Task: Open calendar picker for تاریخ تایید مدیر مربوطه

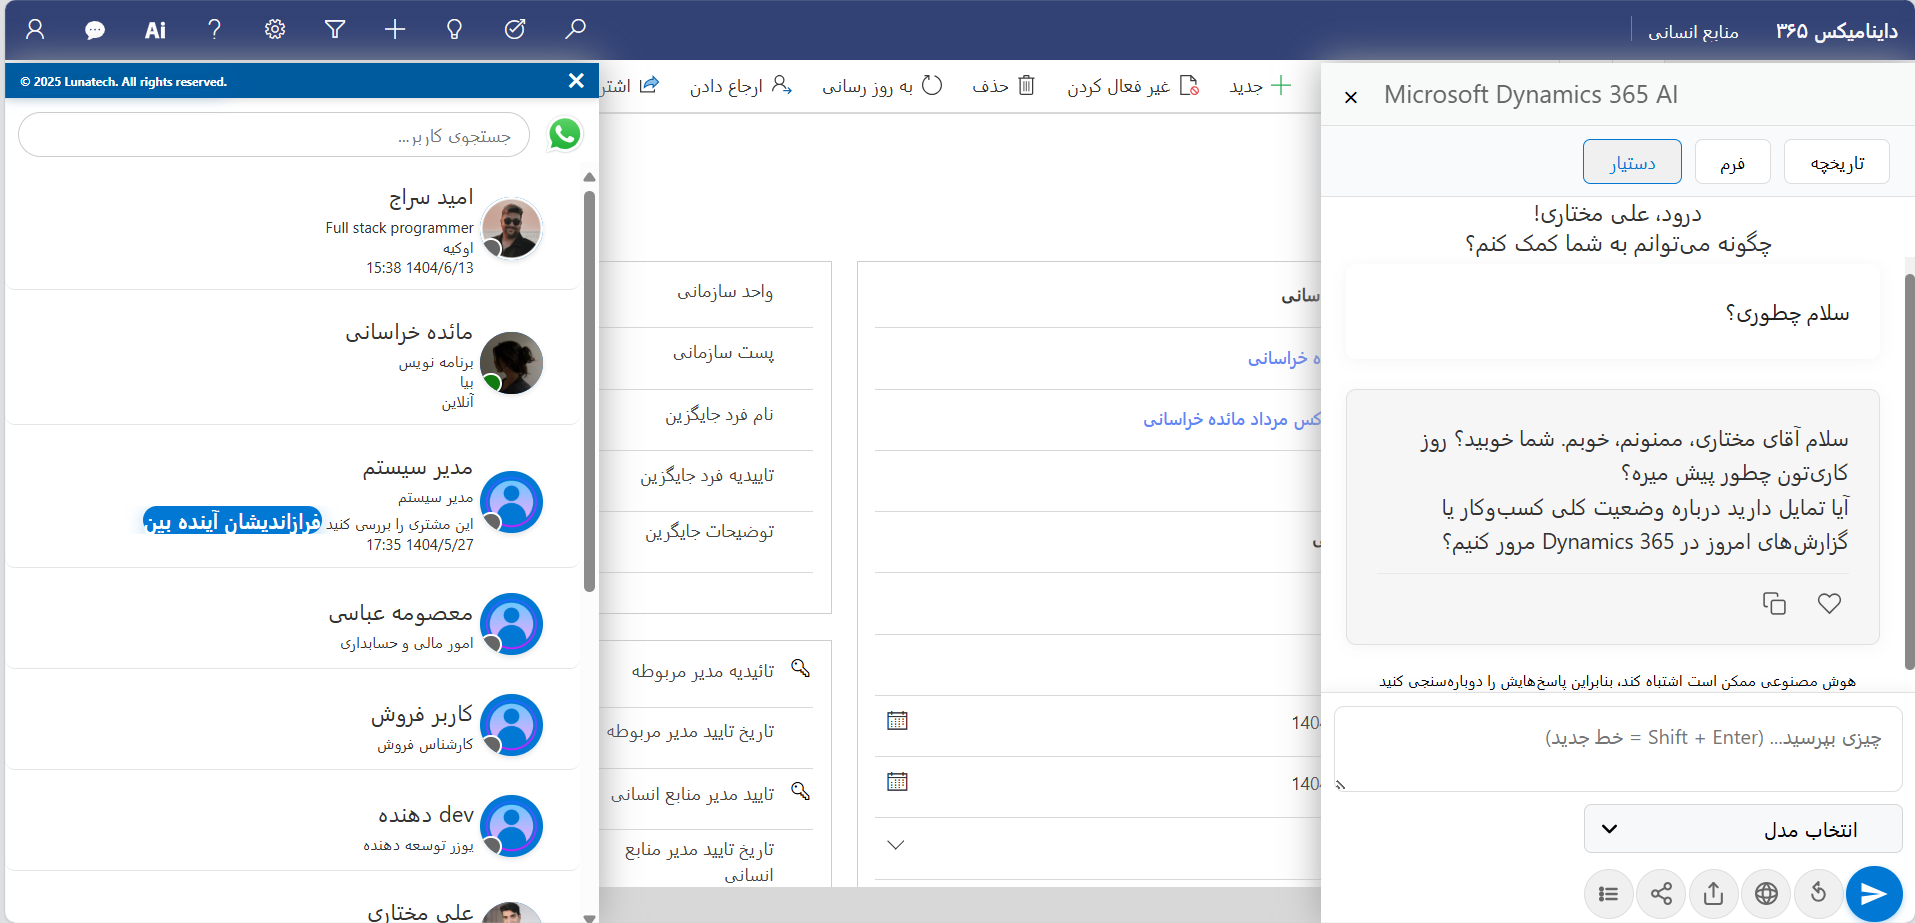Action: [897, 721]
